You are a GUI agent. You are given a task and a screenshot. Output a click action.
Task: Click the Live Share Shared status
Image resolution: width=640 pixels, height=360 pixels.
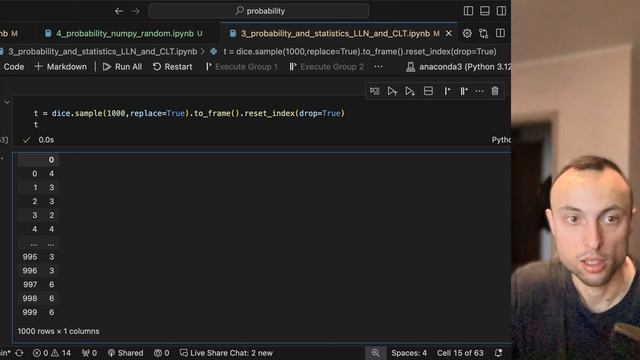tap(125, 353)
